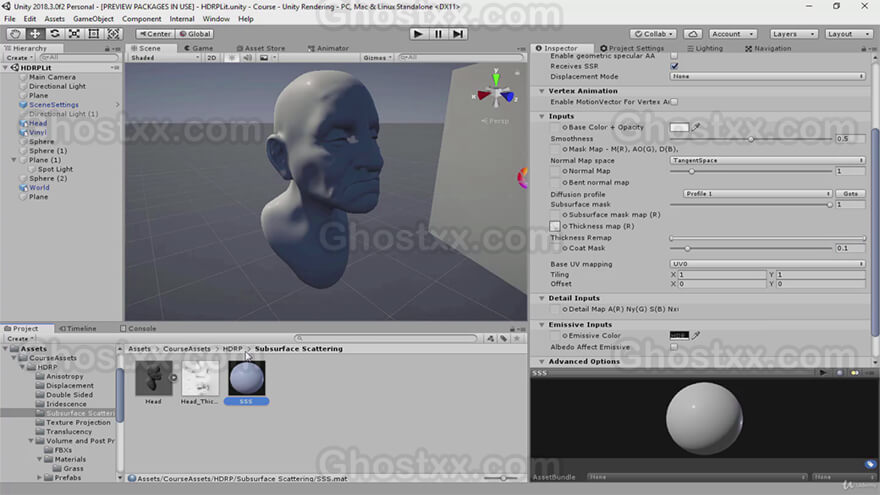Click the Step frame button

[x=458, y=34]
